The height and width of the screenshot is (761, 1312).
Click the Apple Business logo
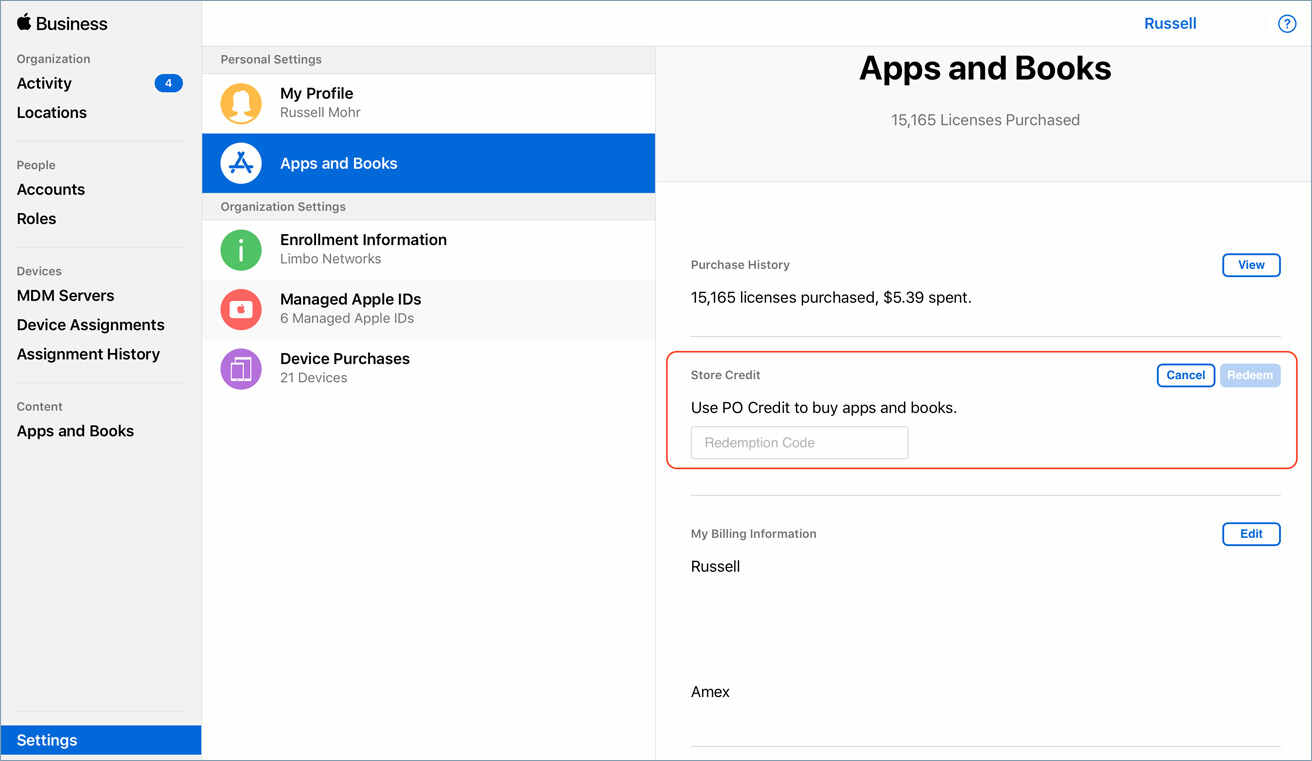click(x=62, y=23)
